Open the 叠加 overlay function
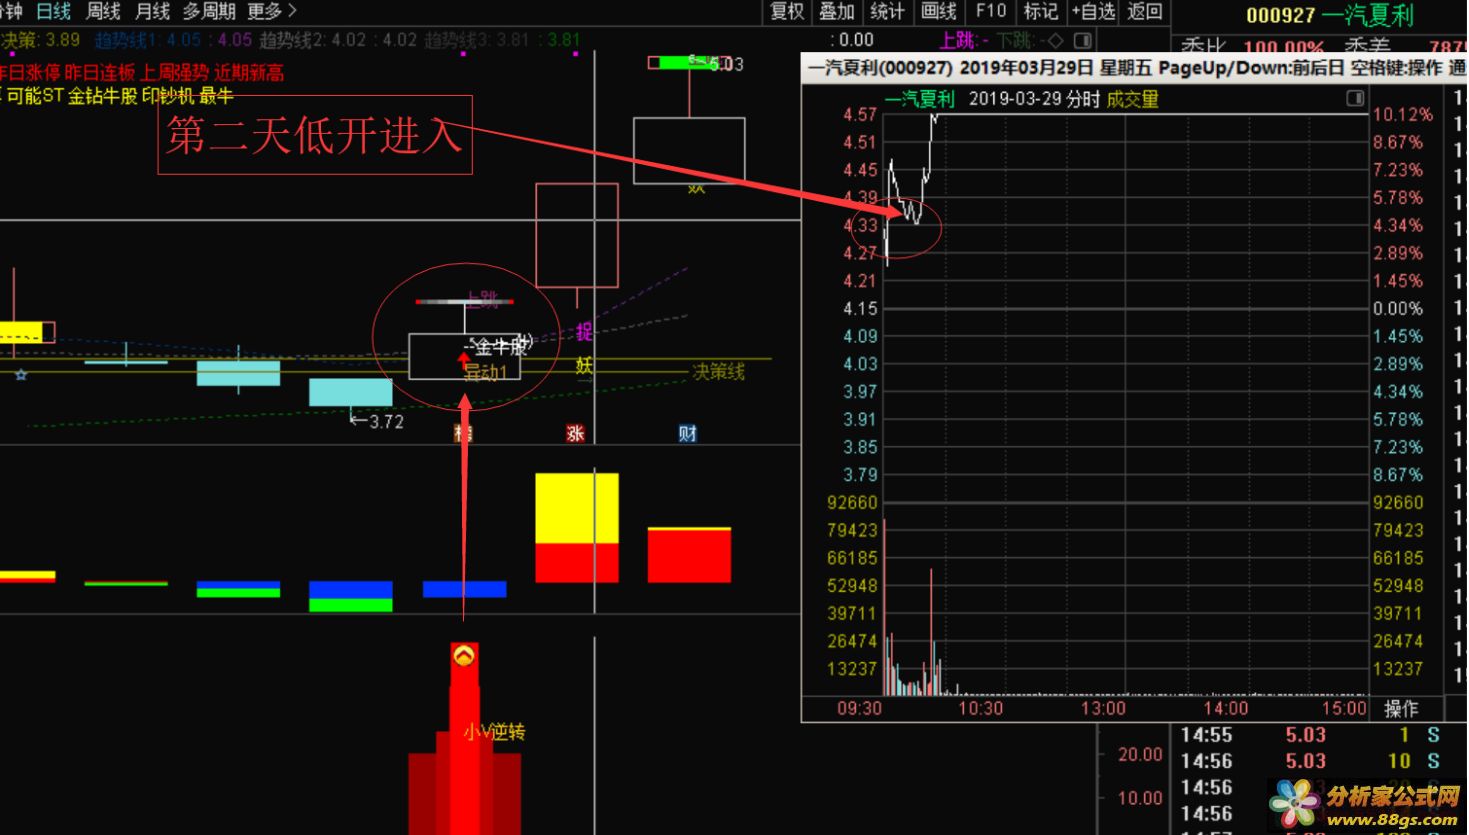Viewport: 1469px width, 835px height. 837,11
